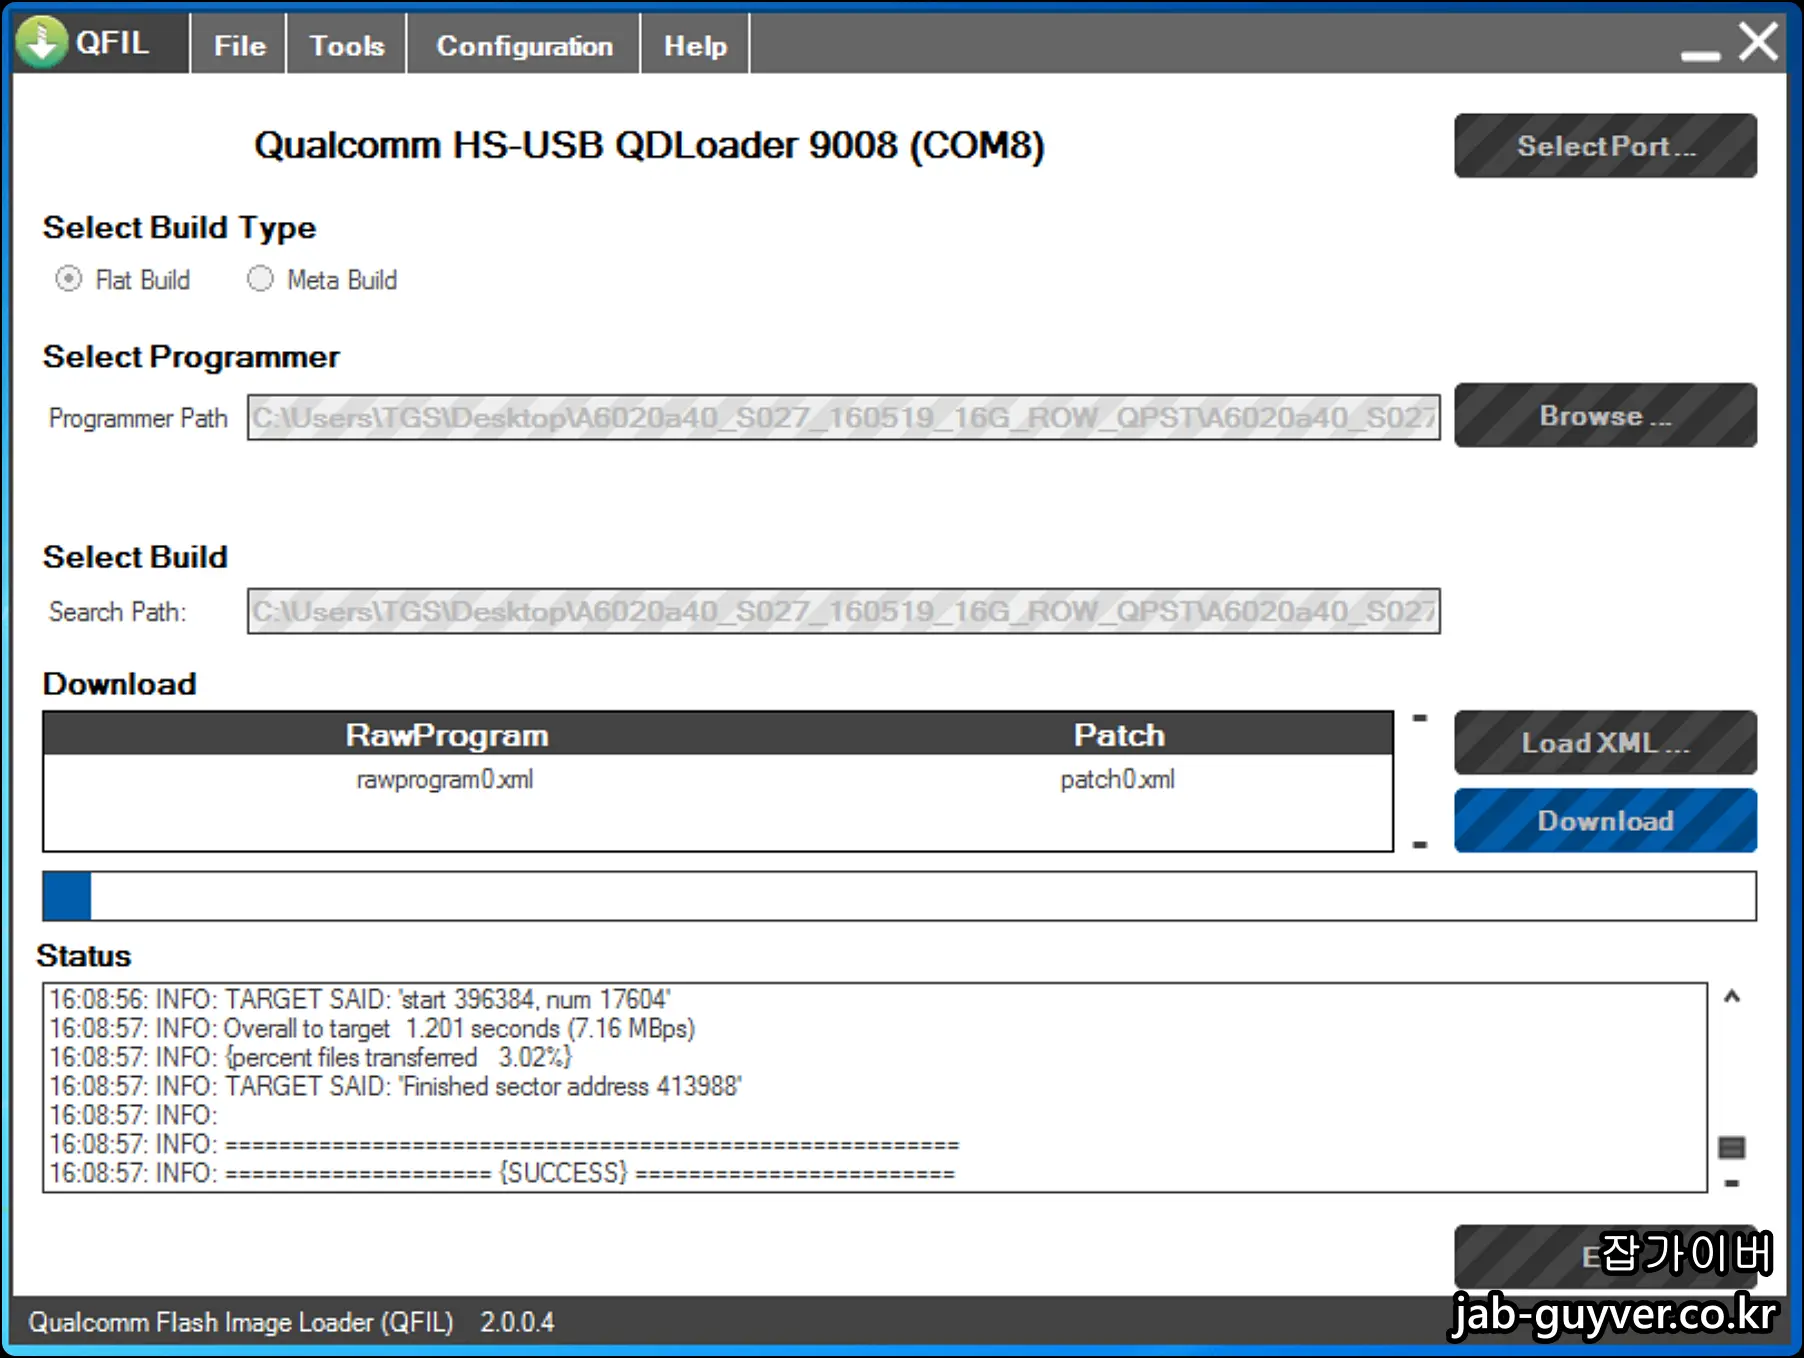Click the Load XML button
Image resolution: width=1804 pixels, height=1358 pixels.
[1605, 743]
